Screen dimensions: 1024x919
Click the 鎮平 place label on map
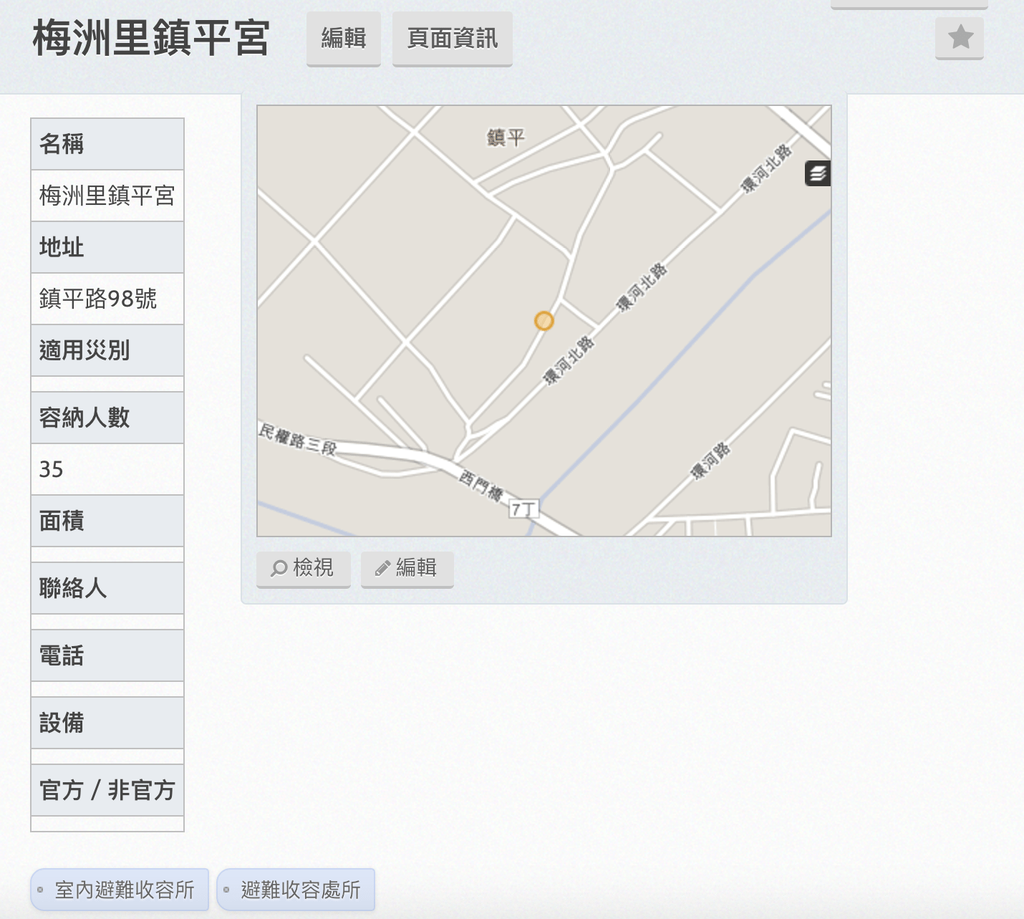[x=505, y=138]
